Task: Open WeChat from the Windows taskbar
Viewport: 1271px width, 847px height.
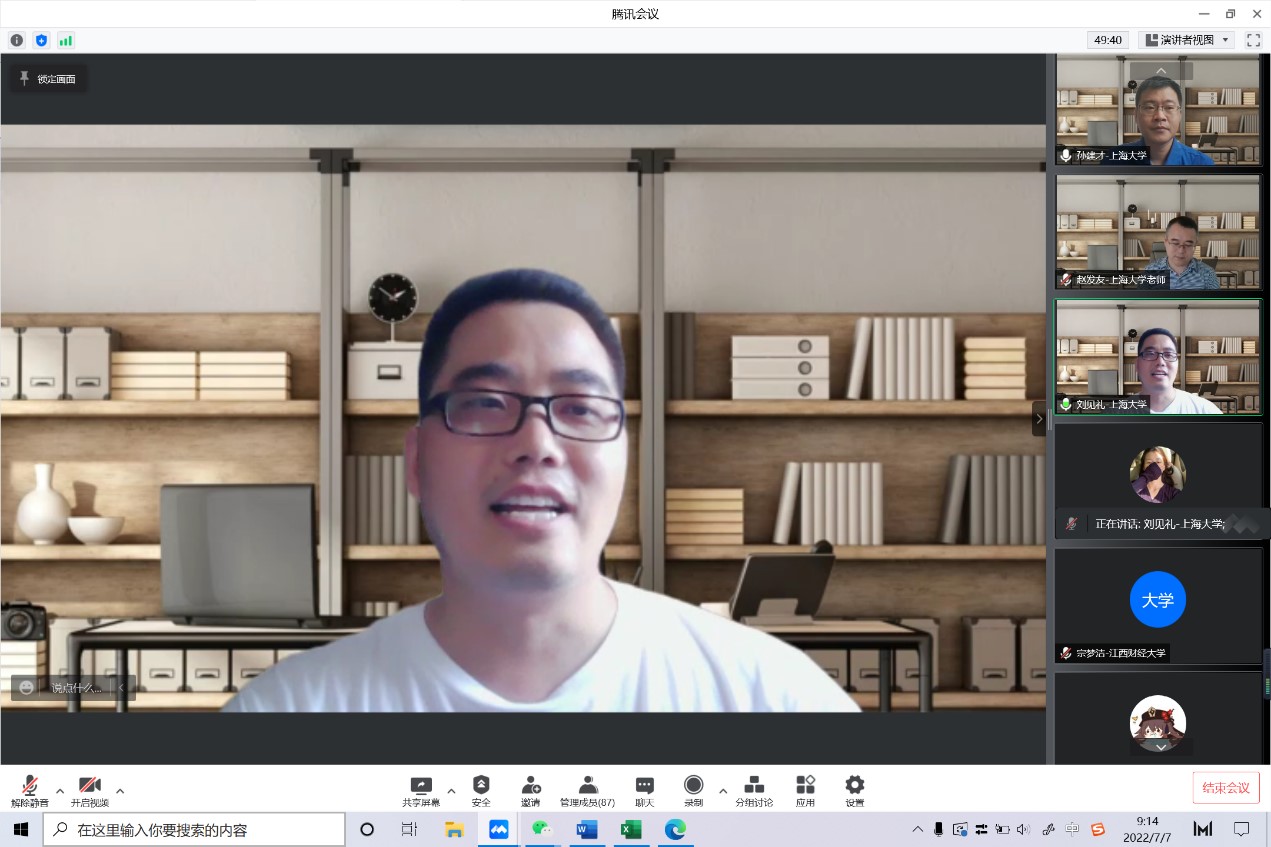Action: tap(542, 829)
